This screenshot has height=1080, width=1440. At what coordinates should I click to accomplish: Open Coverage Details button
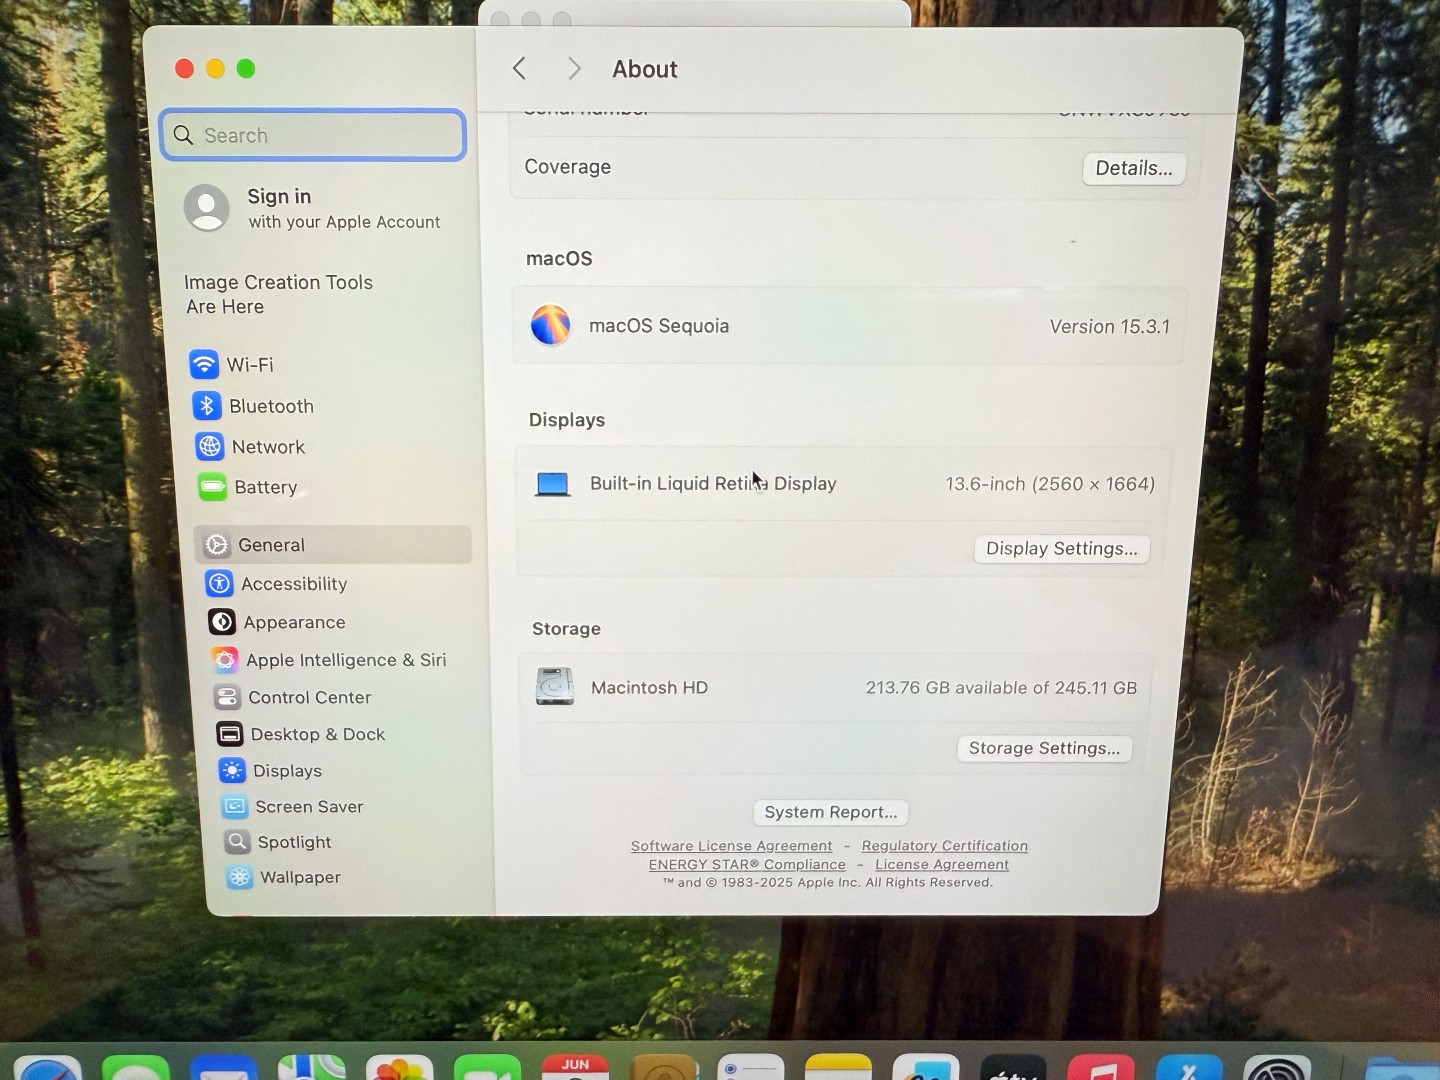coord(1134,168)
